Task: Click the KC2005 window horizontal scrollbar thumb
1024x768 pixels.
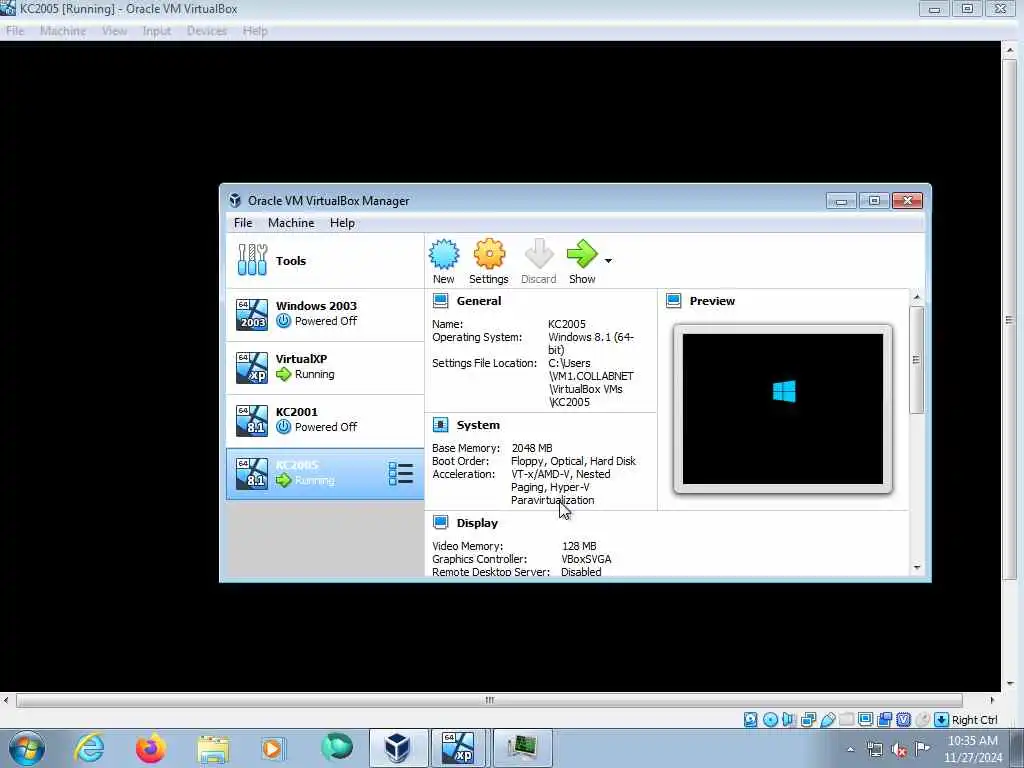Action: click(489, 700)
